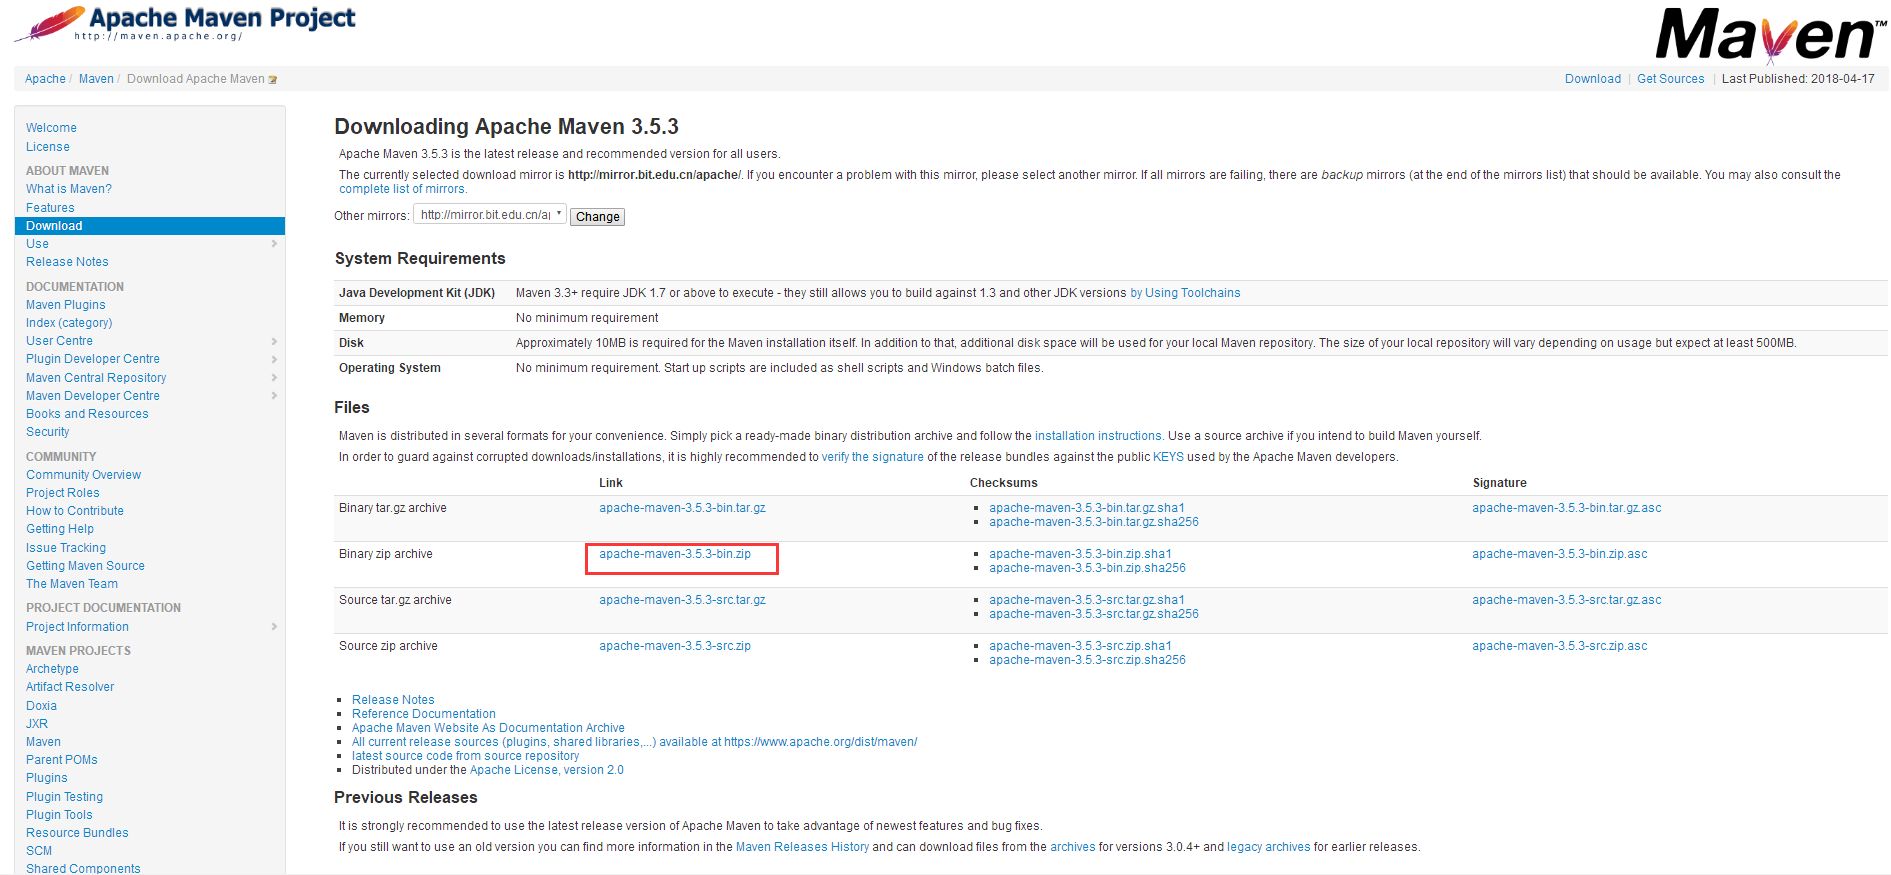Open Parent POMs sidebar link
This screenshot has height=875, width=1891.
coord(62,760)
